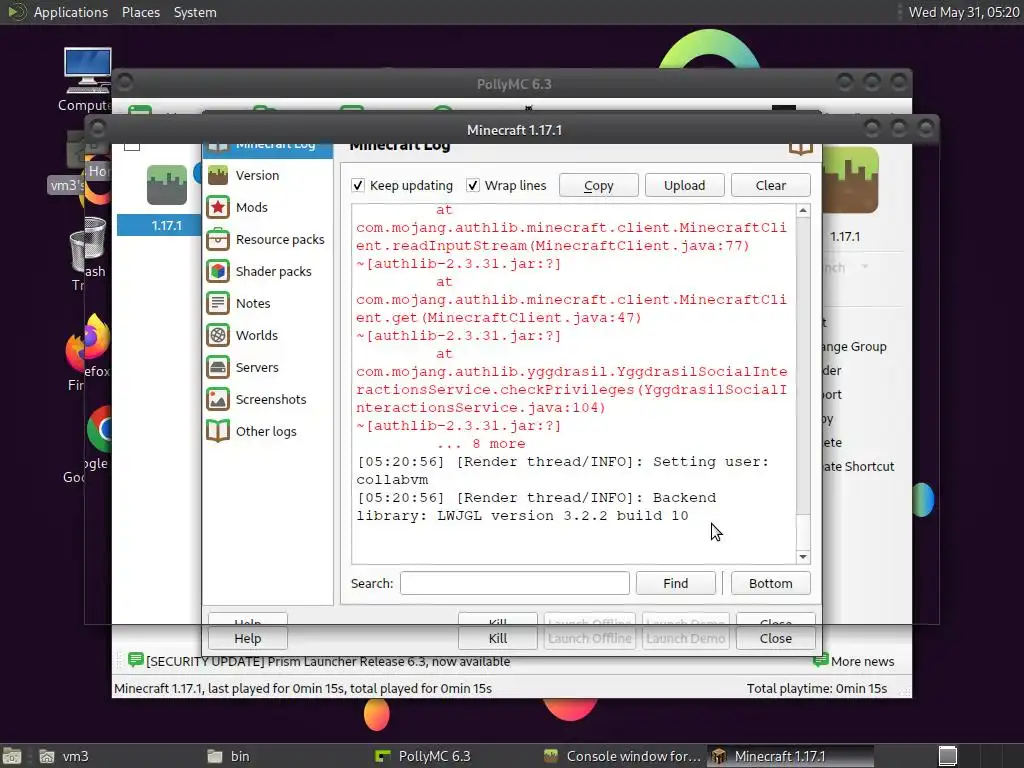Click the book icon at Minecraft Log header
The width and height of the screenshot is (1024, 768).
coord(801,149)
